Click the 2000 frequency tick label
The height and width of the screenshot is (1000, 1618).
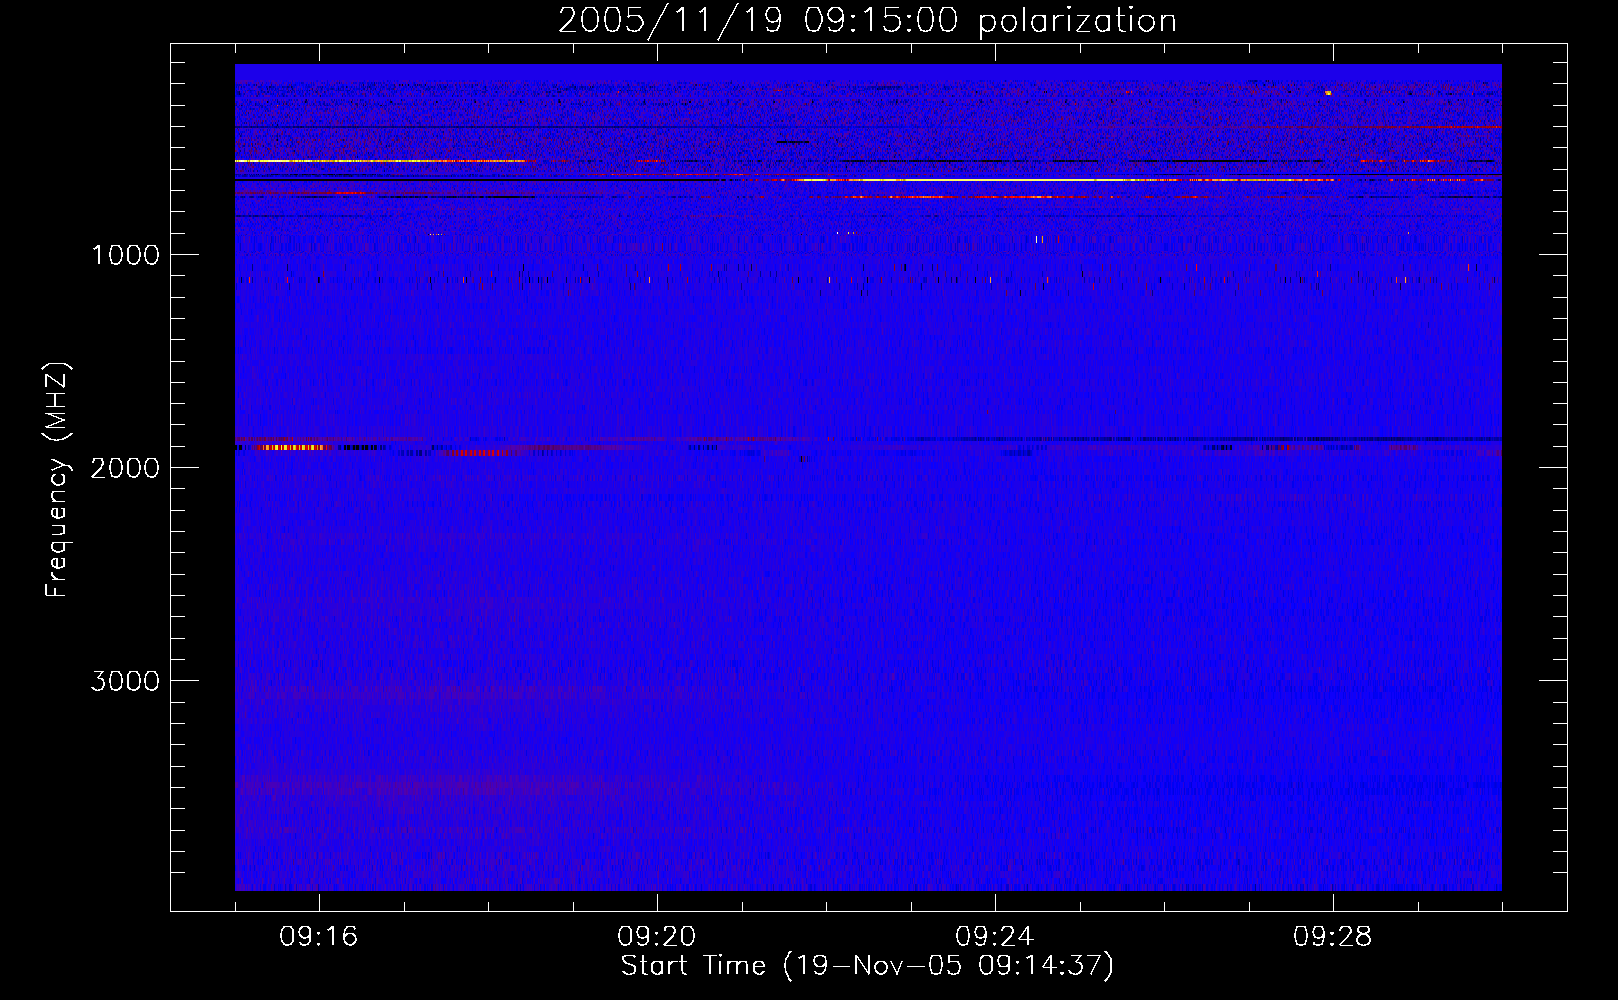point(125,468)
